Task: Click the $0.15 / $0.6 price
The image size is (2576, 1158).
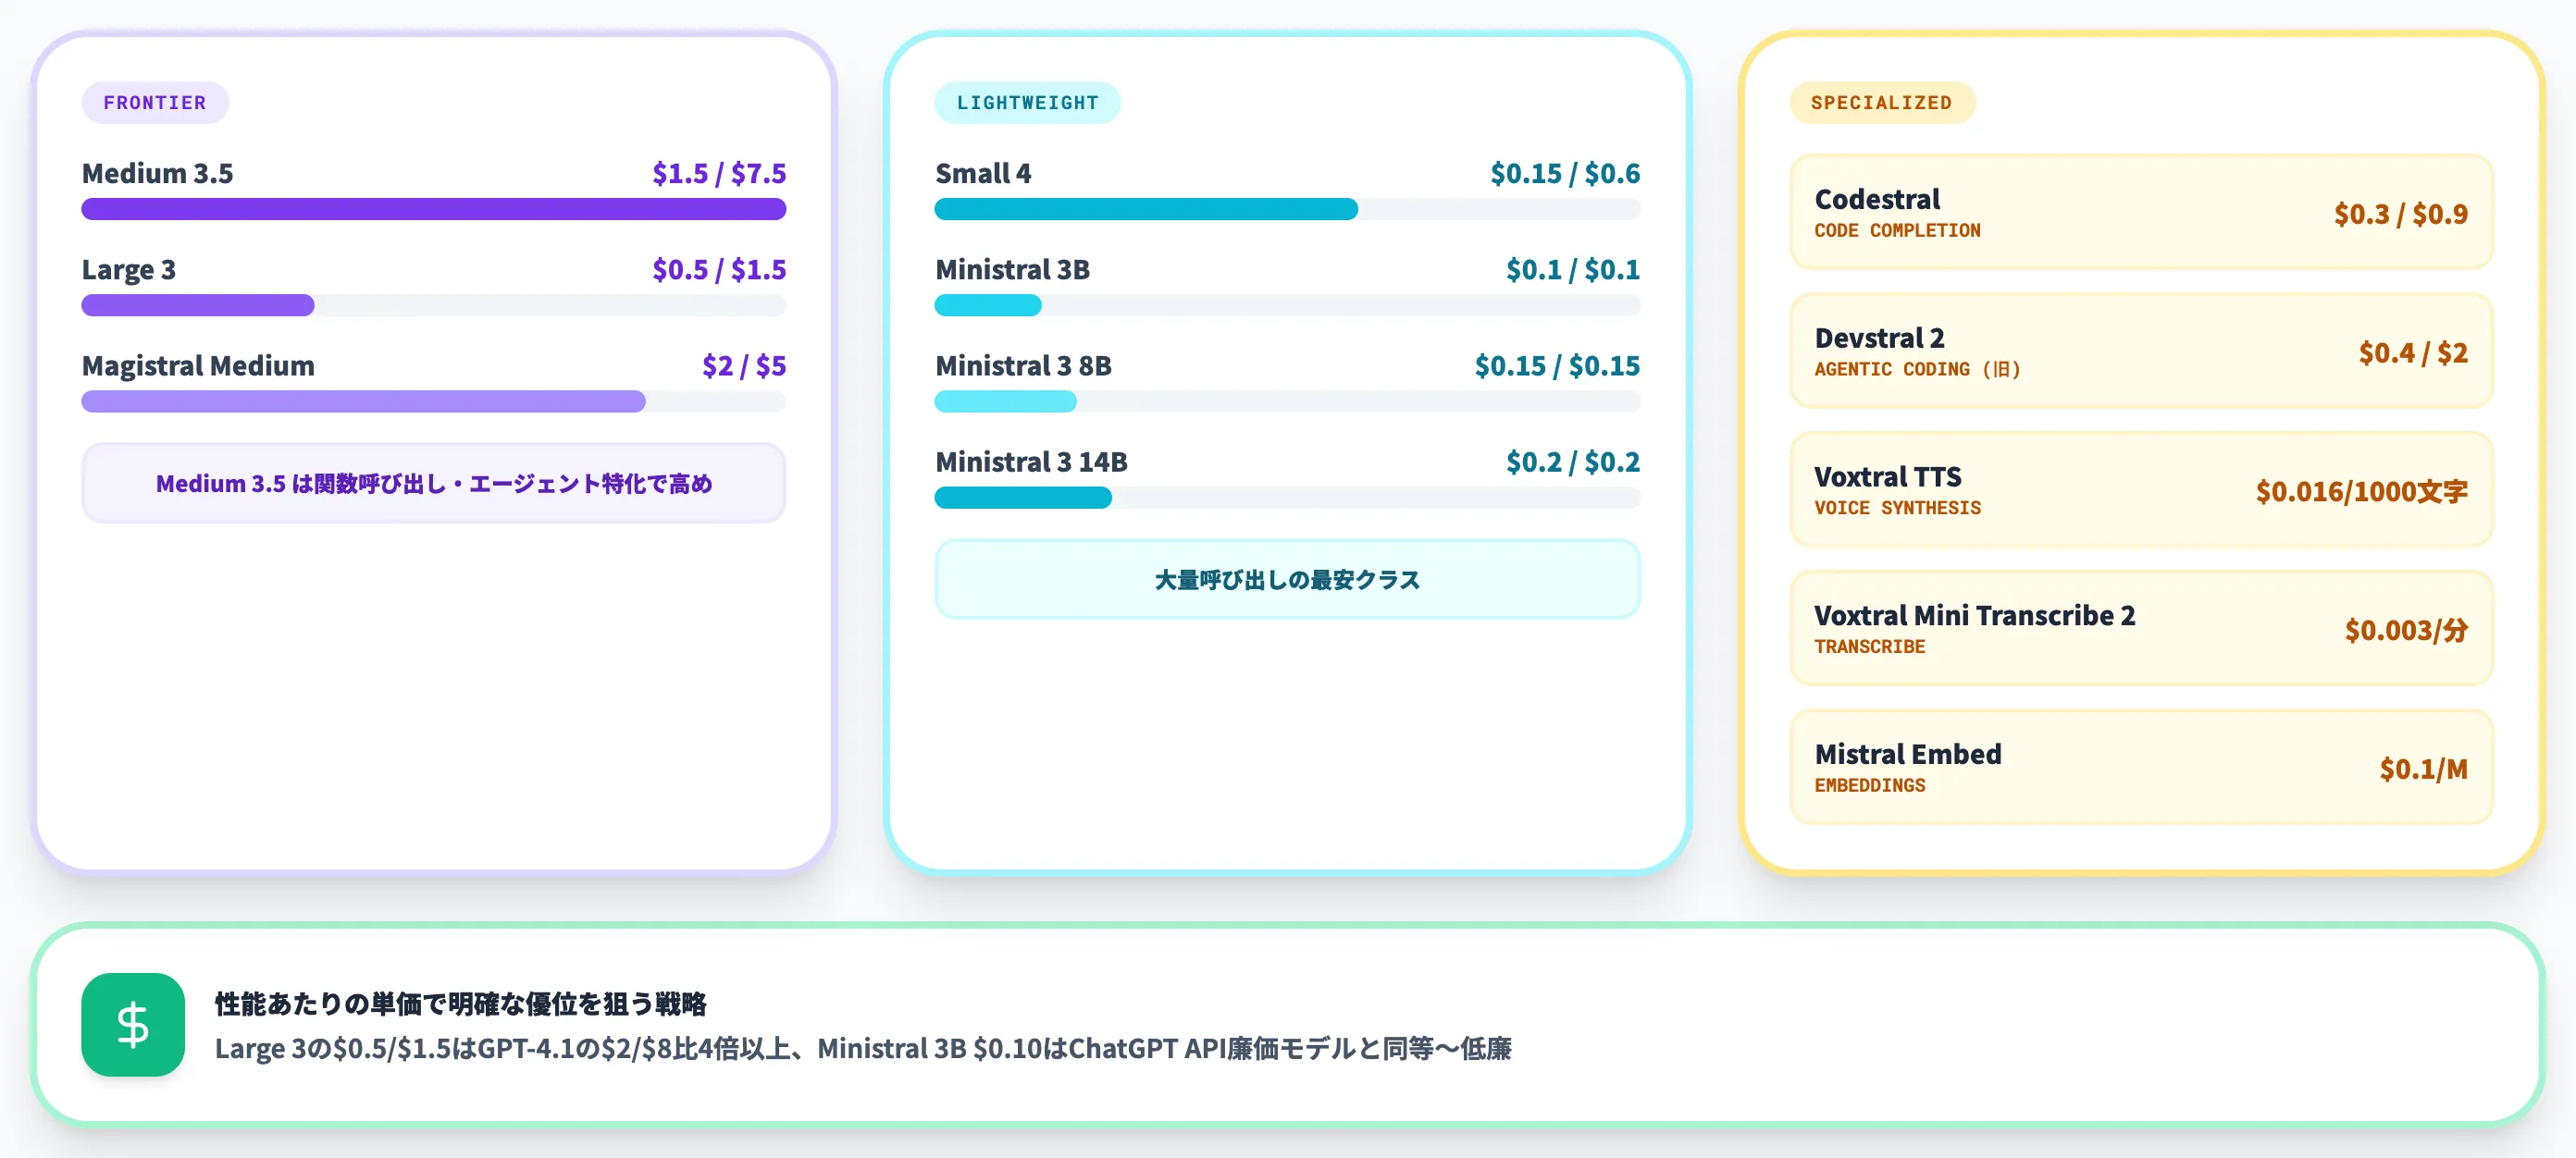Action: (x=1565, y=173)
